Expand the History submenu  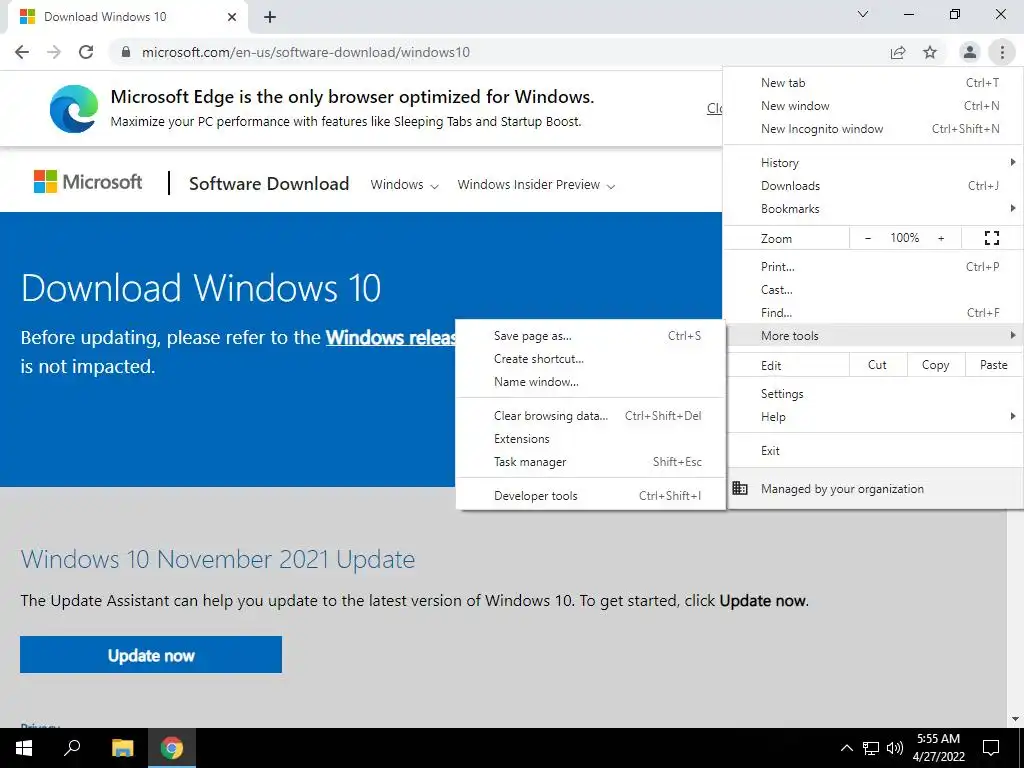point(873,163)
